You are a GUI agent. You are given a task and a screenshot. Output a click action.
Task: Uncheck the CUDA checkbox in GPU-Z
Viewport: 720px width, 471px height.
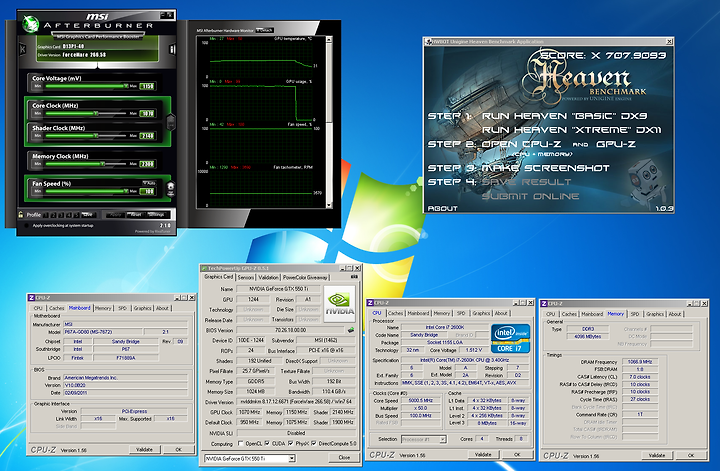point(267,444)
